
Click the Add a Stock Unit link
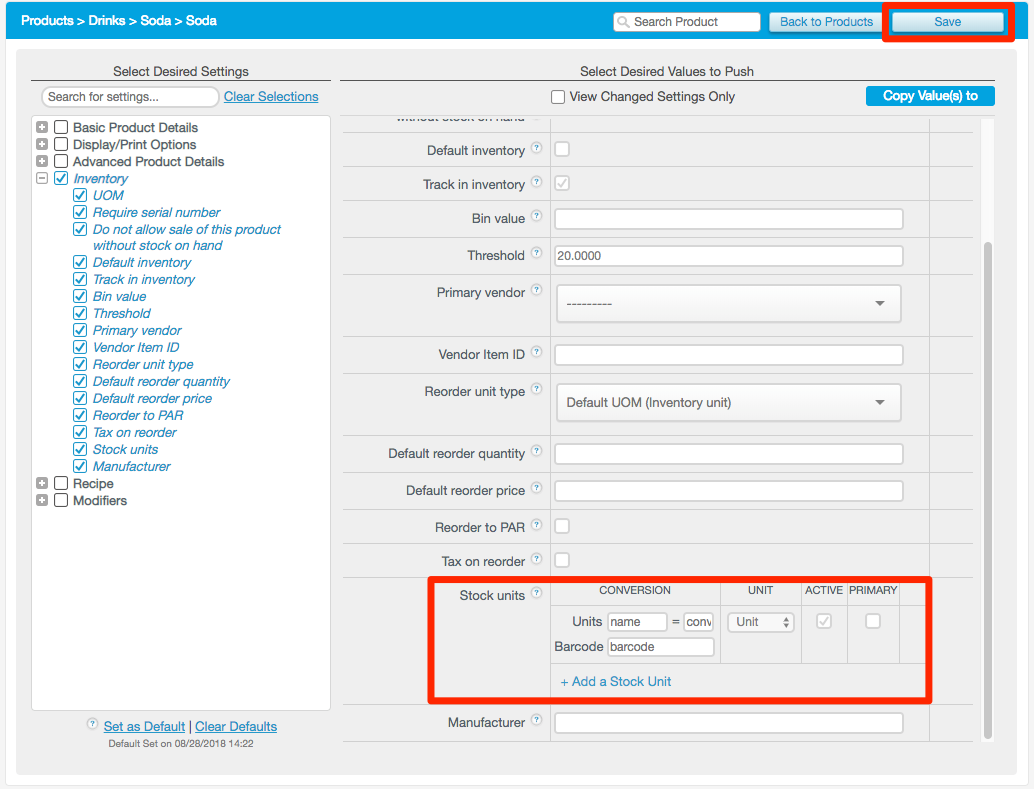click(x=616, y=681)
